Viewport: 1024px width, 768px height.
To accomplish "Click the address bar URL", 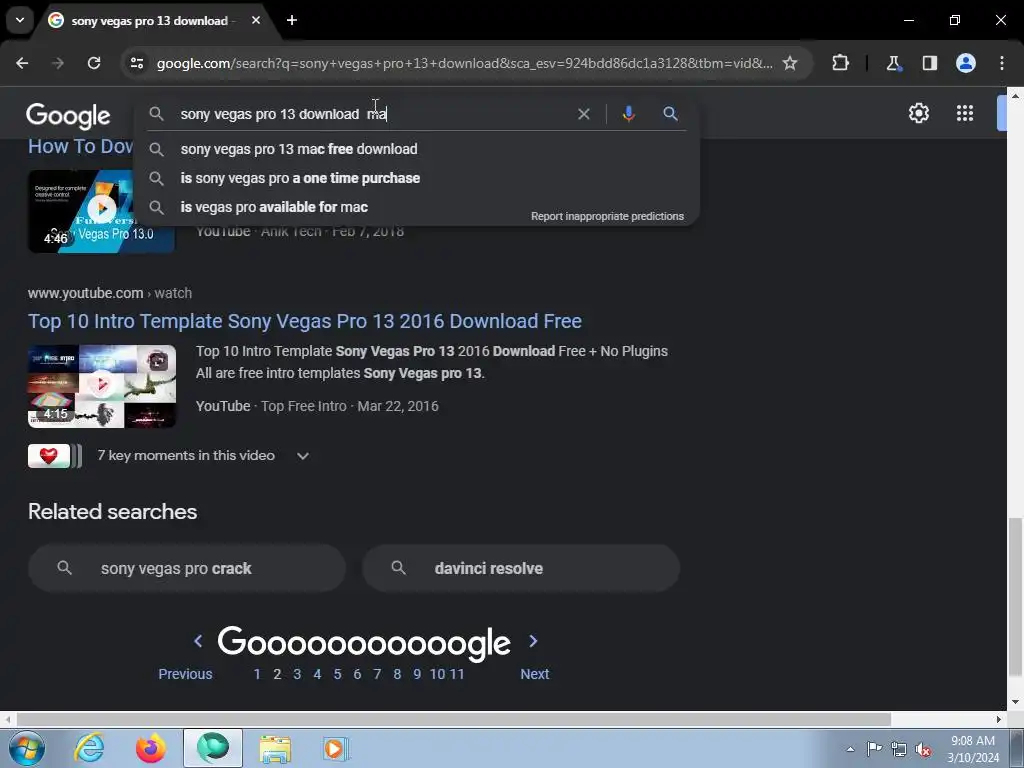I will coord(464,63).
